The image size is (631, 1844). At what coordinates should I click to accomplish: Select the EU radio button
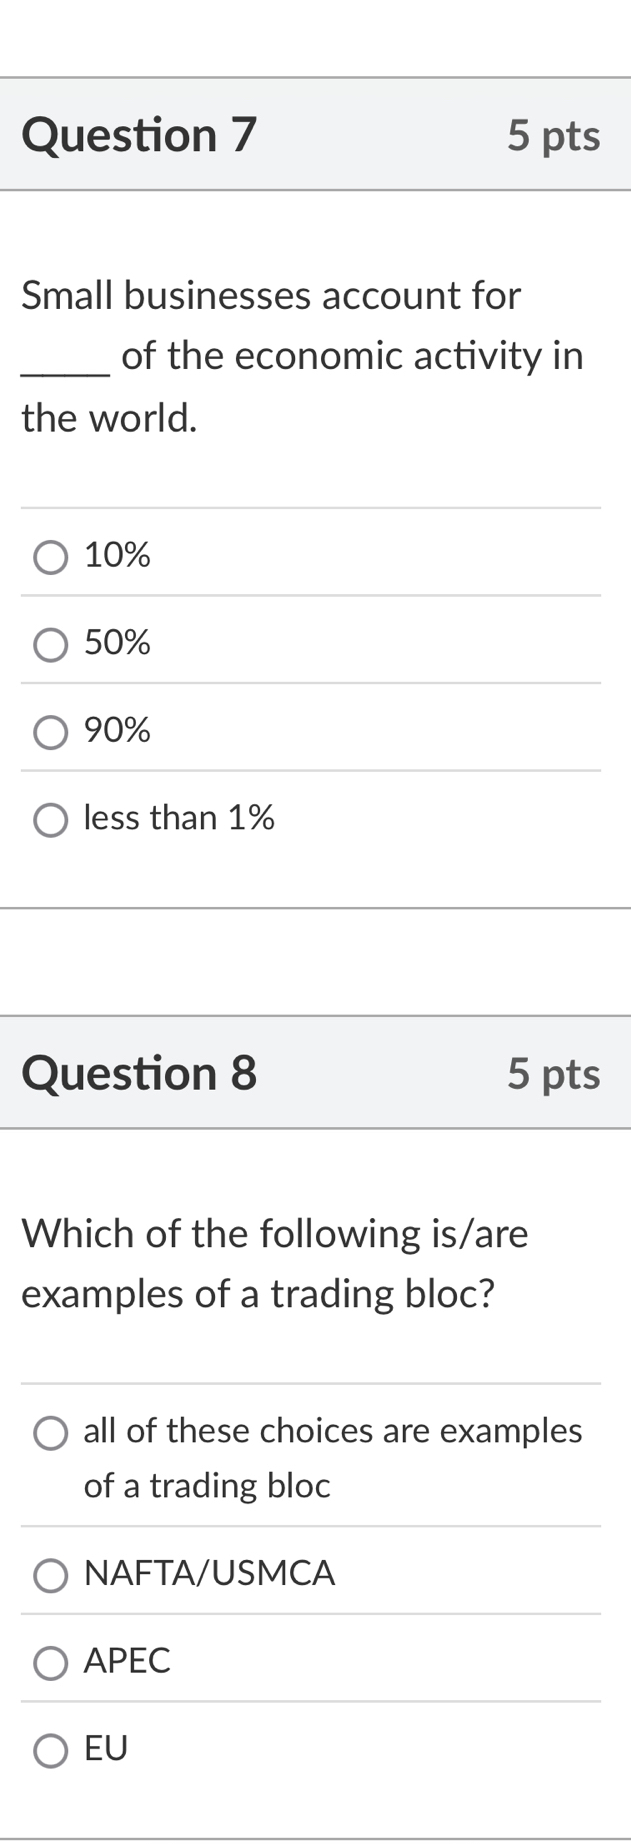pyautogui.click(x=51, y=1751)
